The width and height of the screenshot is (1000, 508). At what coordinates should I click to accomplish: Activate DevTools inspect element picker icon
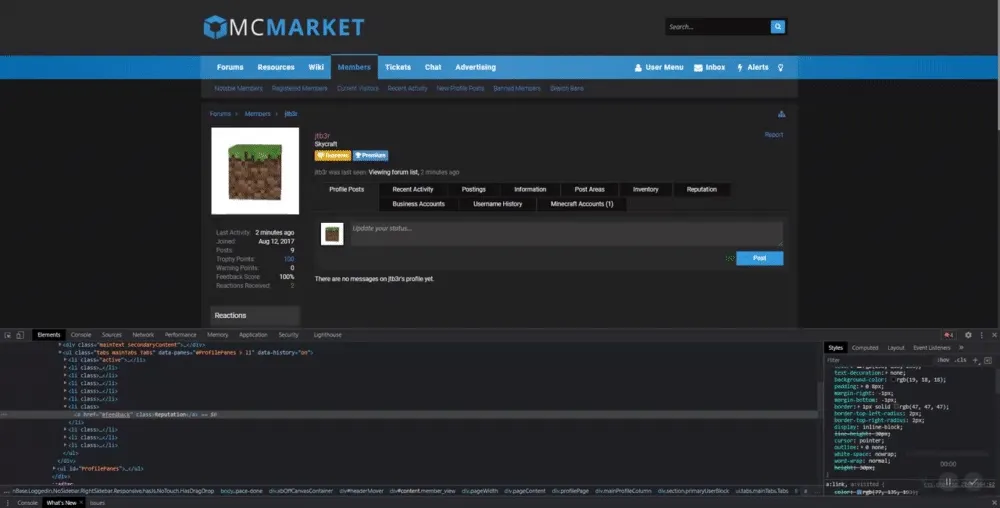click(8, 335)
